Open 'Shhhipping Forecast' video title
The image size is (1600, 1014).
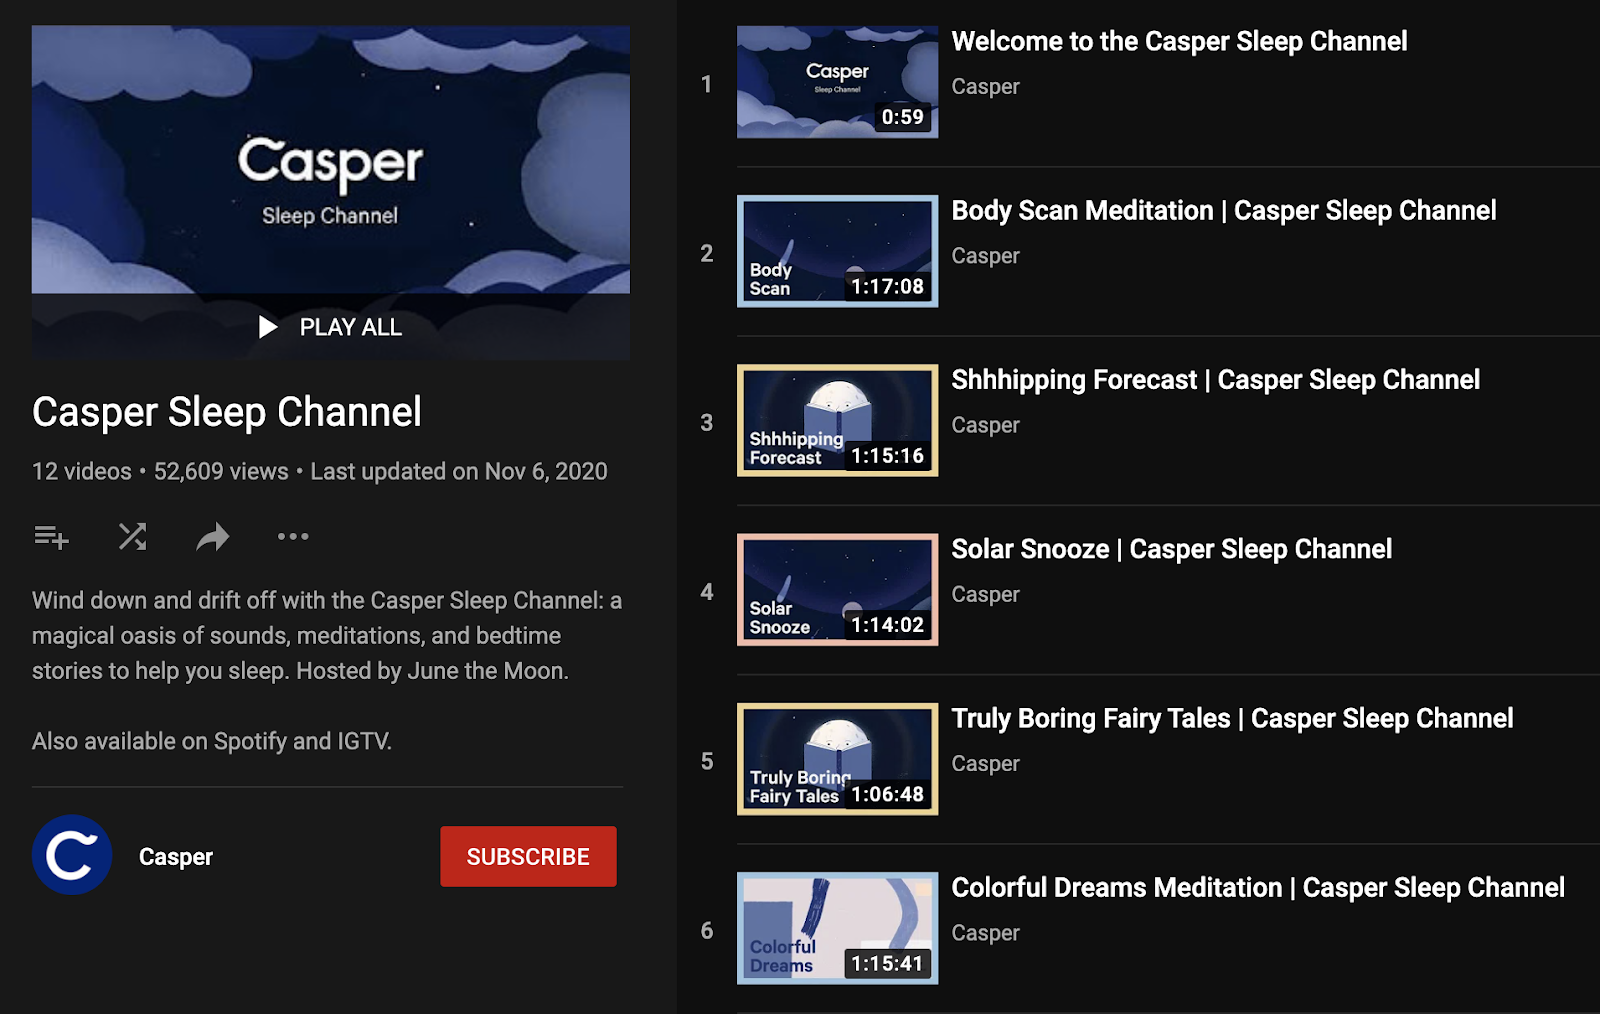1215,379
